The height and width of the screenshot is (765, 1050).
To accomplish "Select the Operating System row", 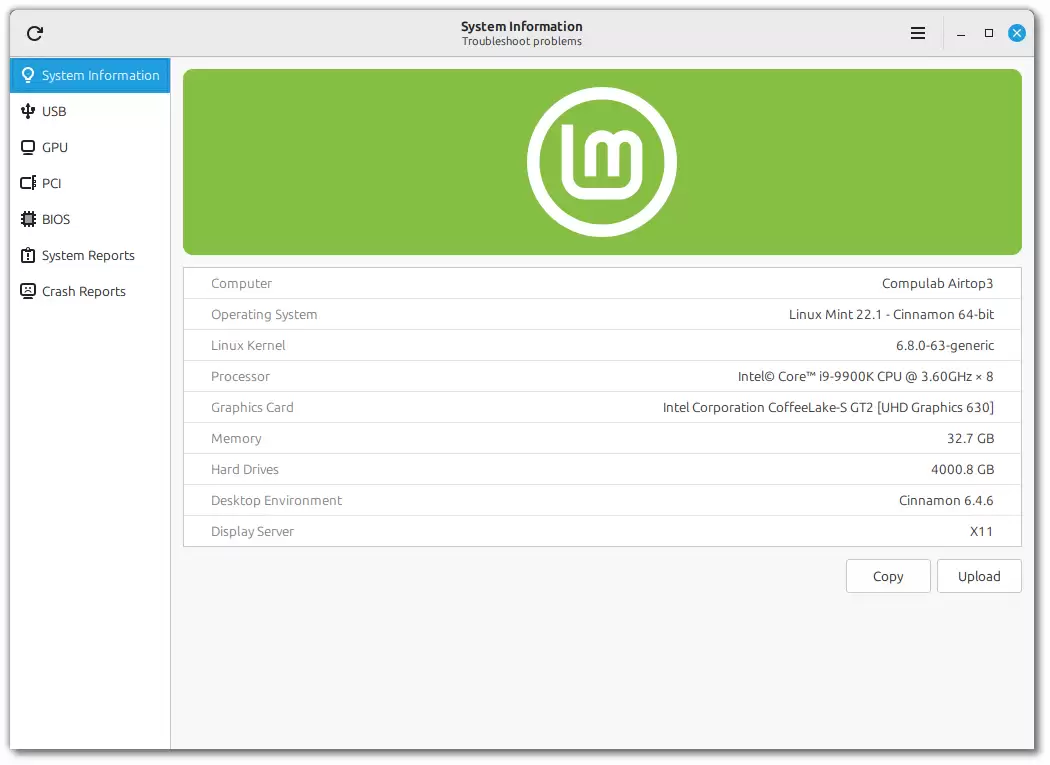I will pyautogui.click(x=601, y=314).
